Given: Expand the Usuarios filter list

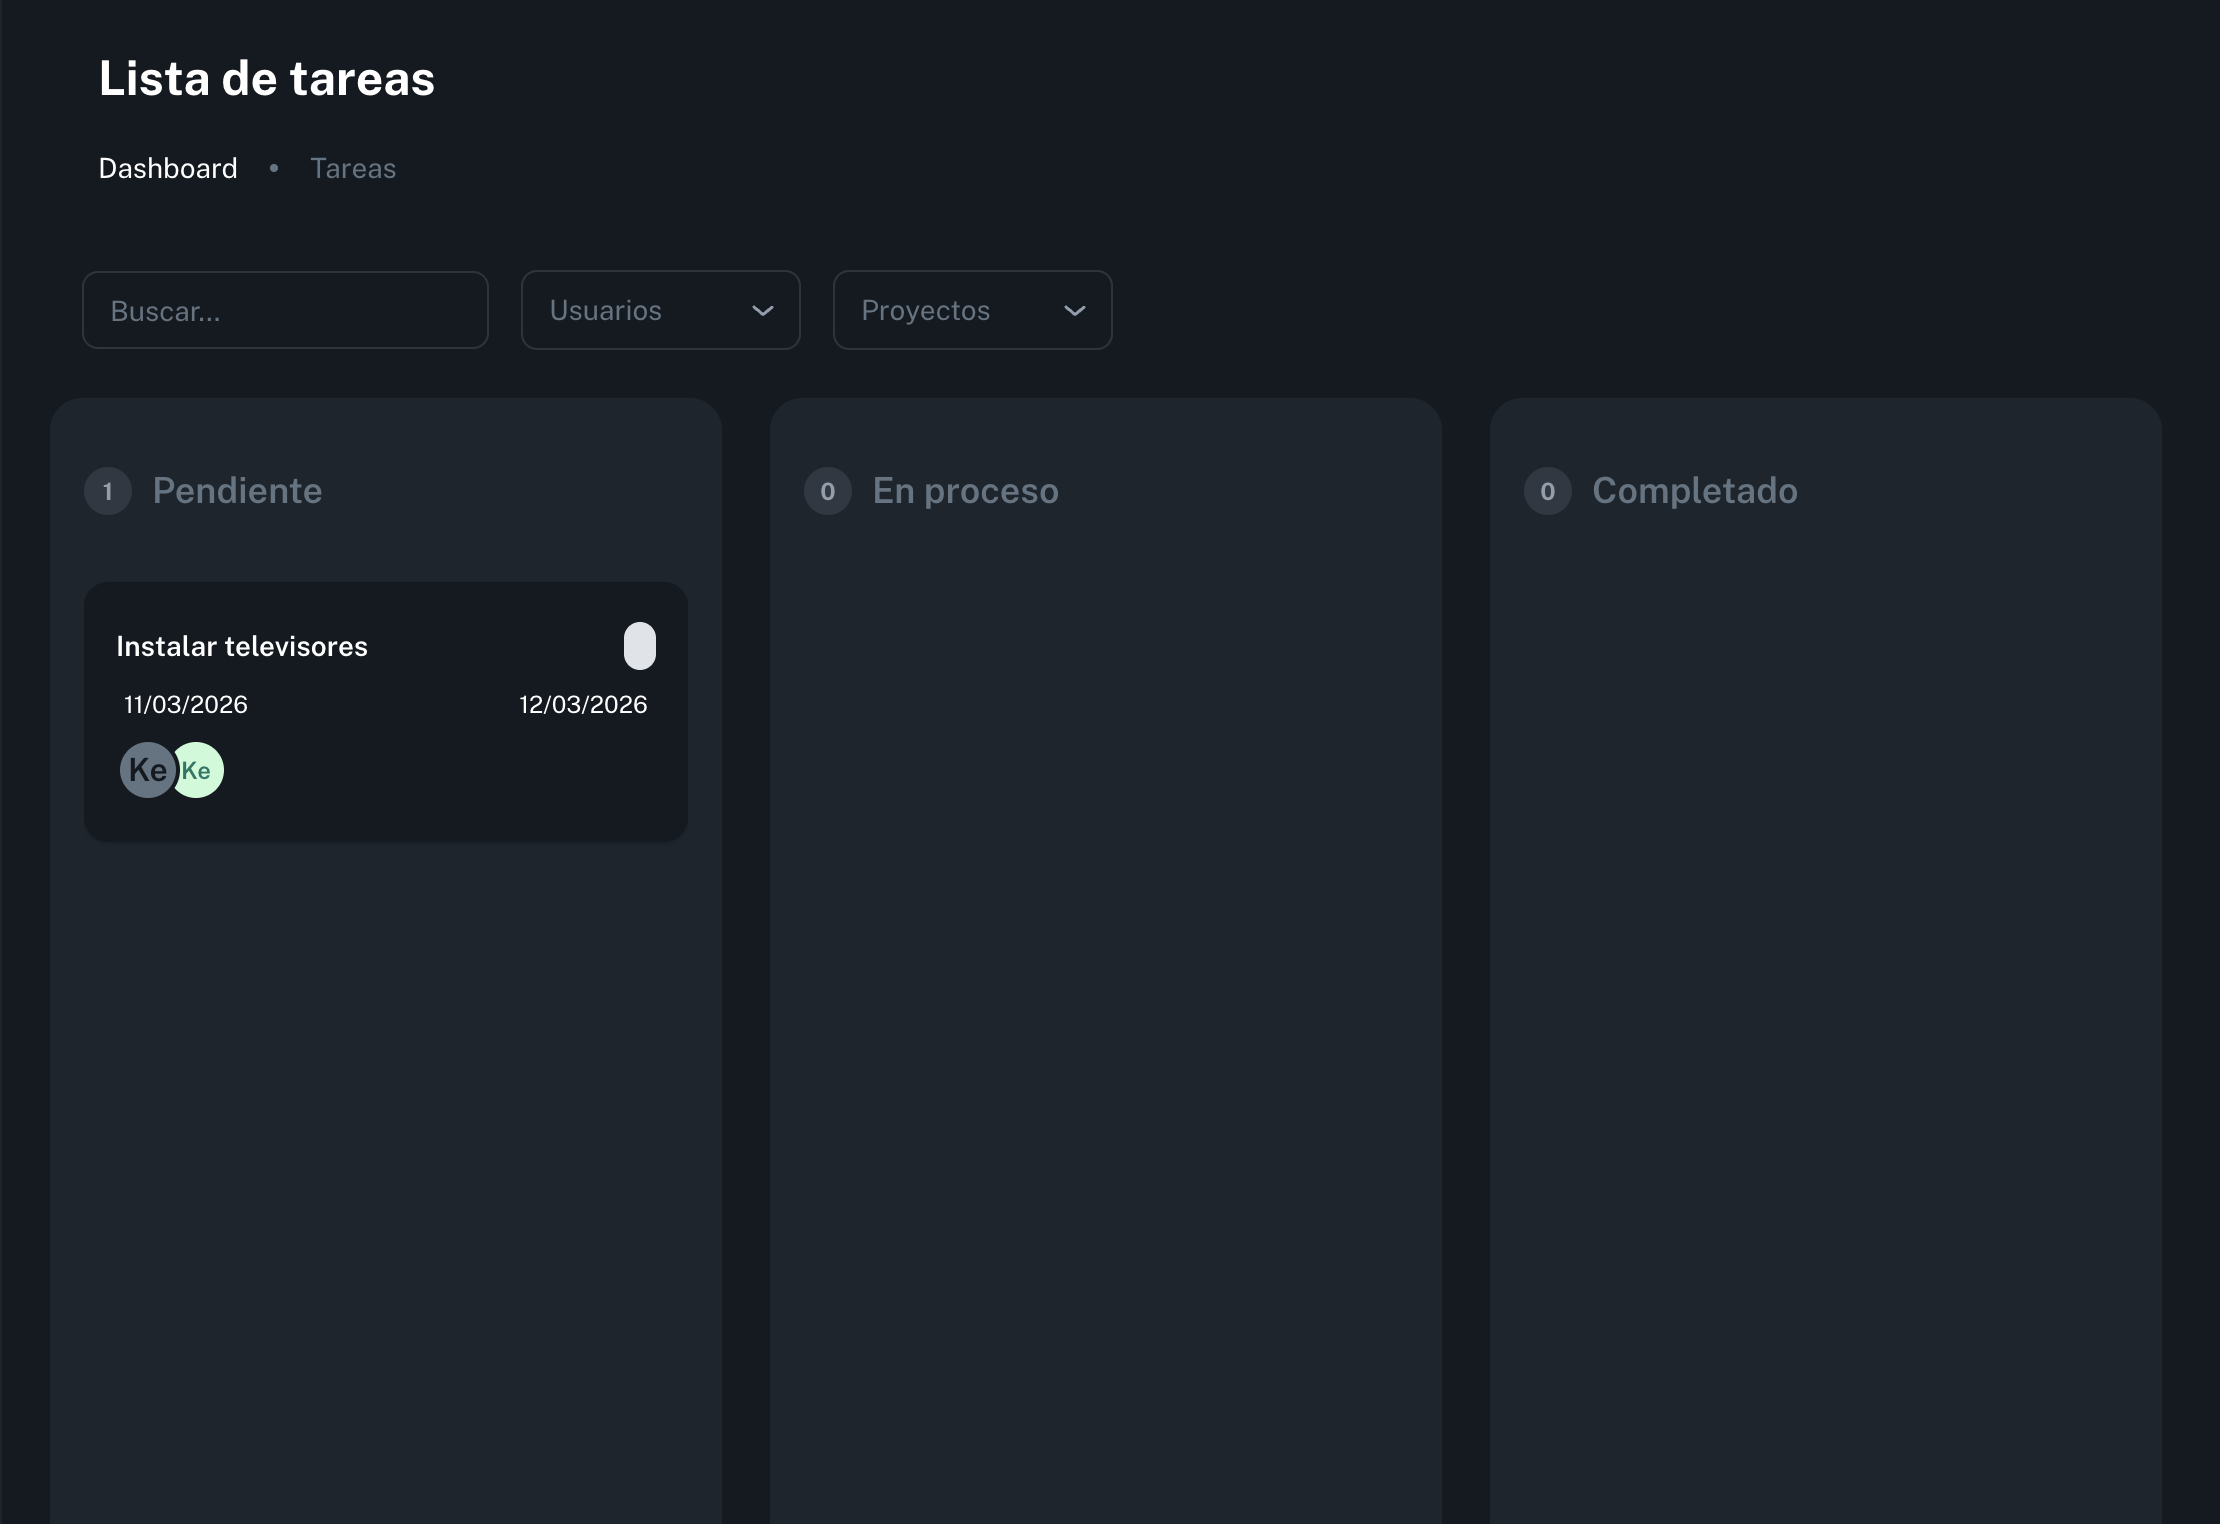Looking at the screenshot, I should (660, 310).
